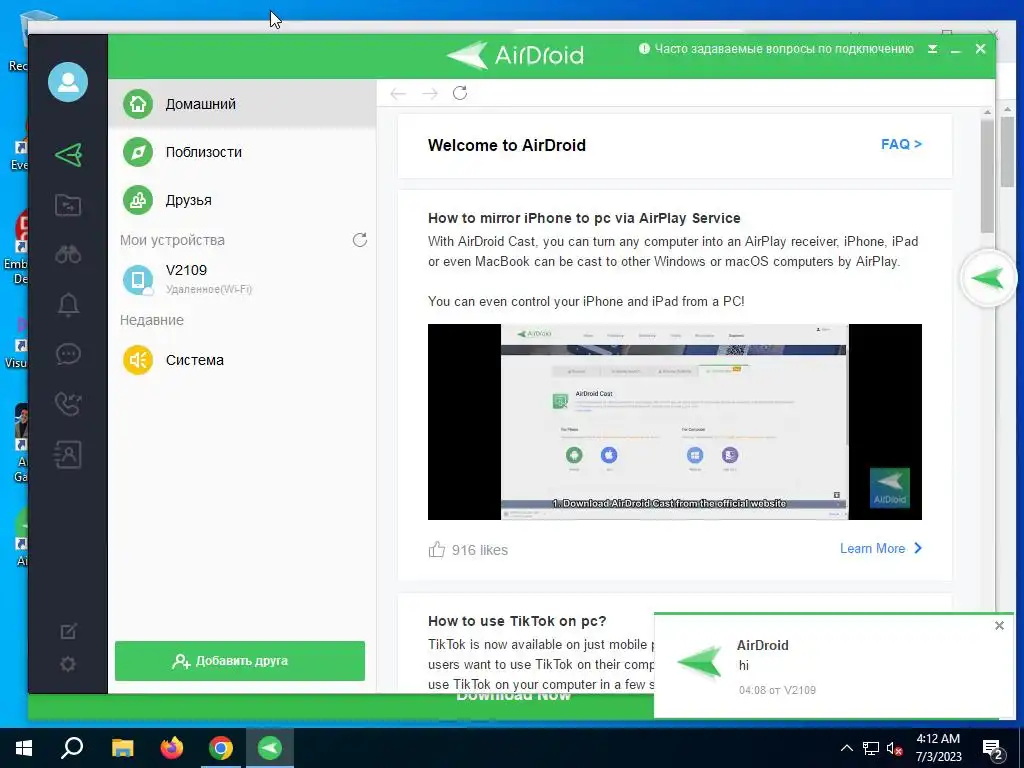Like the AirPlay article thumbs-up

tap(436, 549)
